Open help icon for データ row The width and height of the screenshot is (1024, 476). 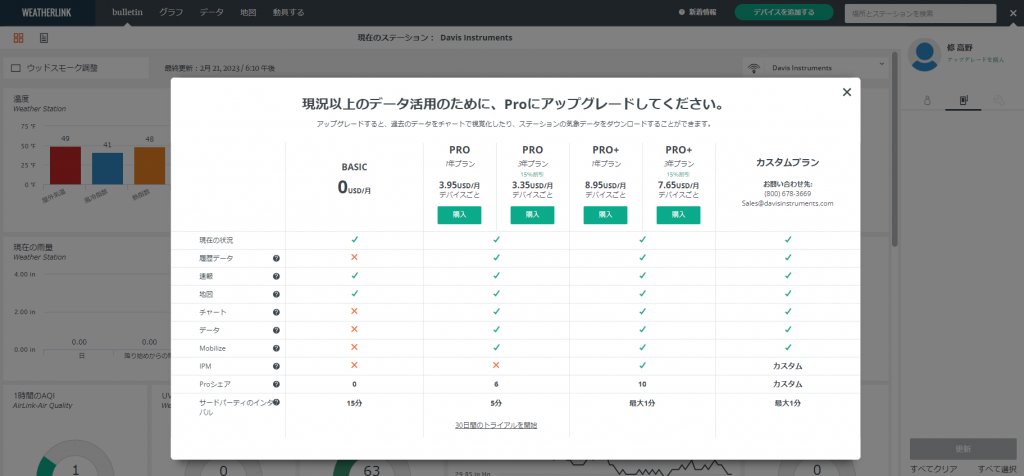276,330
